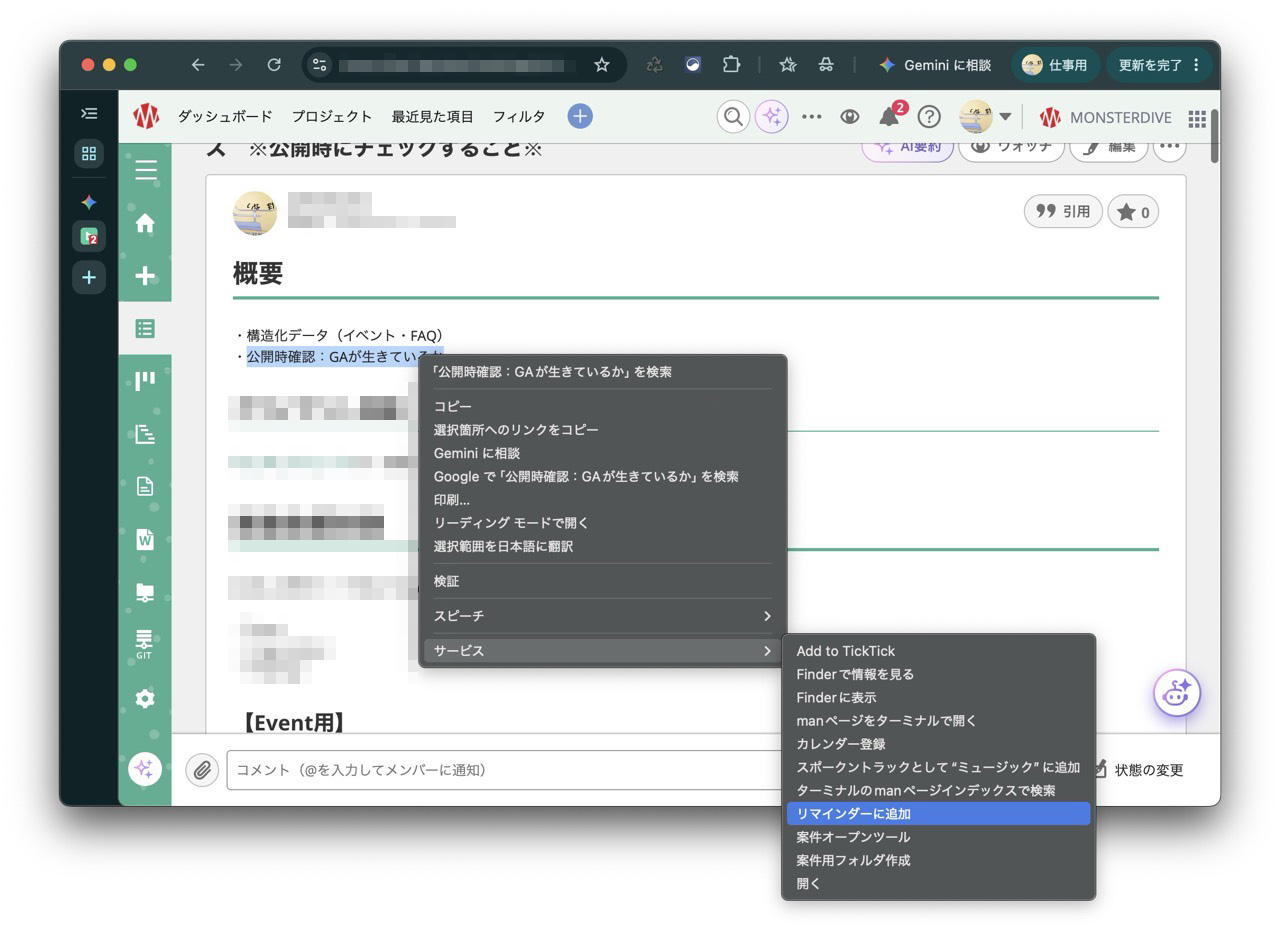Choose カレンダー登録 in services menu
This screenshot has width=1280, height=929.
click(938, 744)
